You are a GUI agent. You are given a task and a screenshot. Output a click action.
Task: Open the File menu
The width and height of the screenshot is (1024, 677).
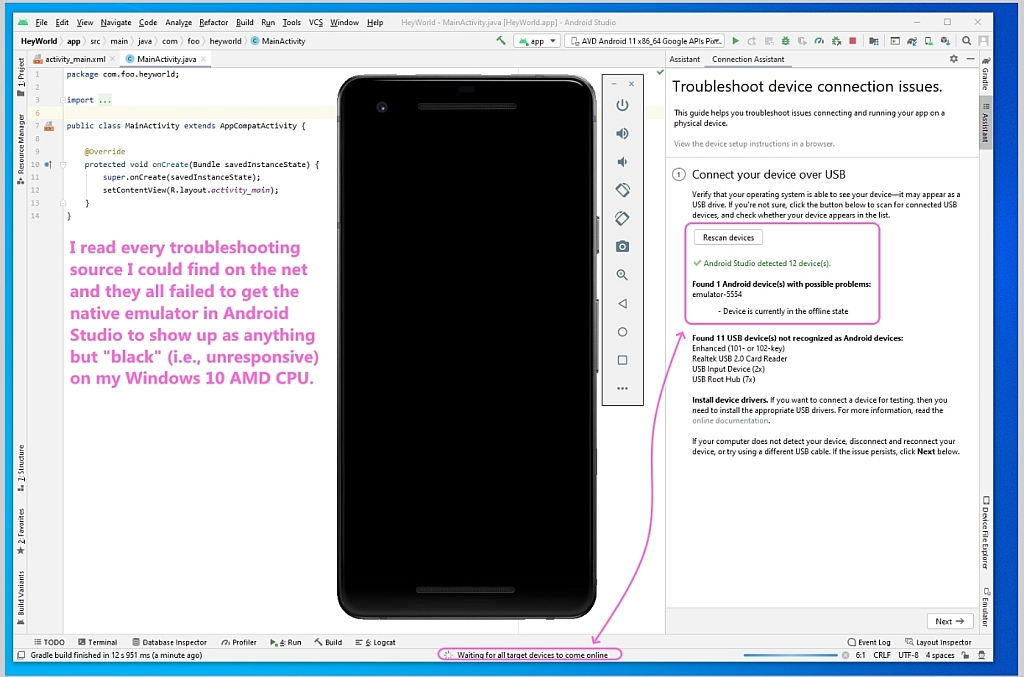[41, 22]
